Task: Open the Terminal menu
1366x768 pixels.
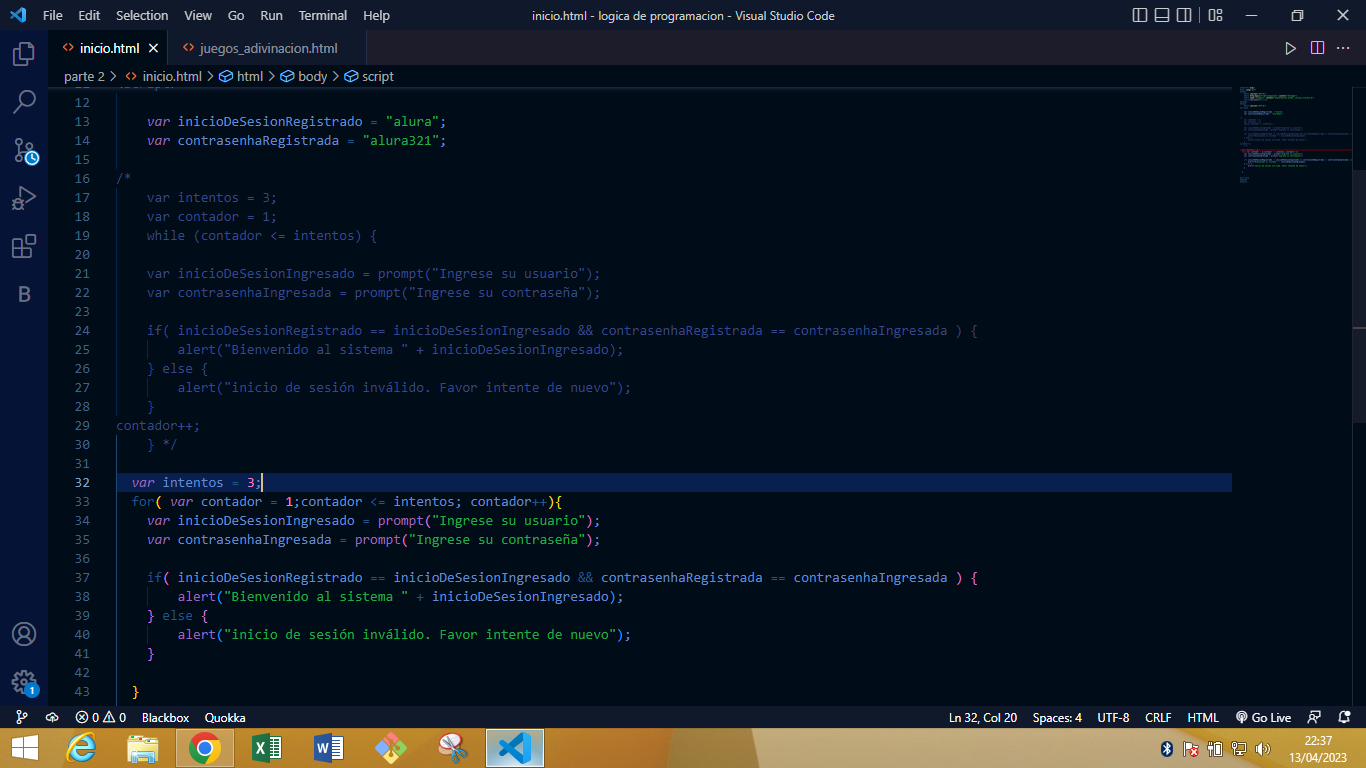Action: (x=323, y=15)
